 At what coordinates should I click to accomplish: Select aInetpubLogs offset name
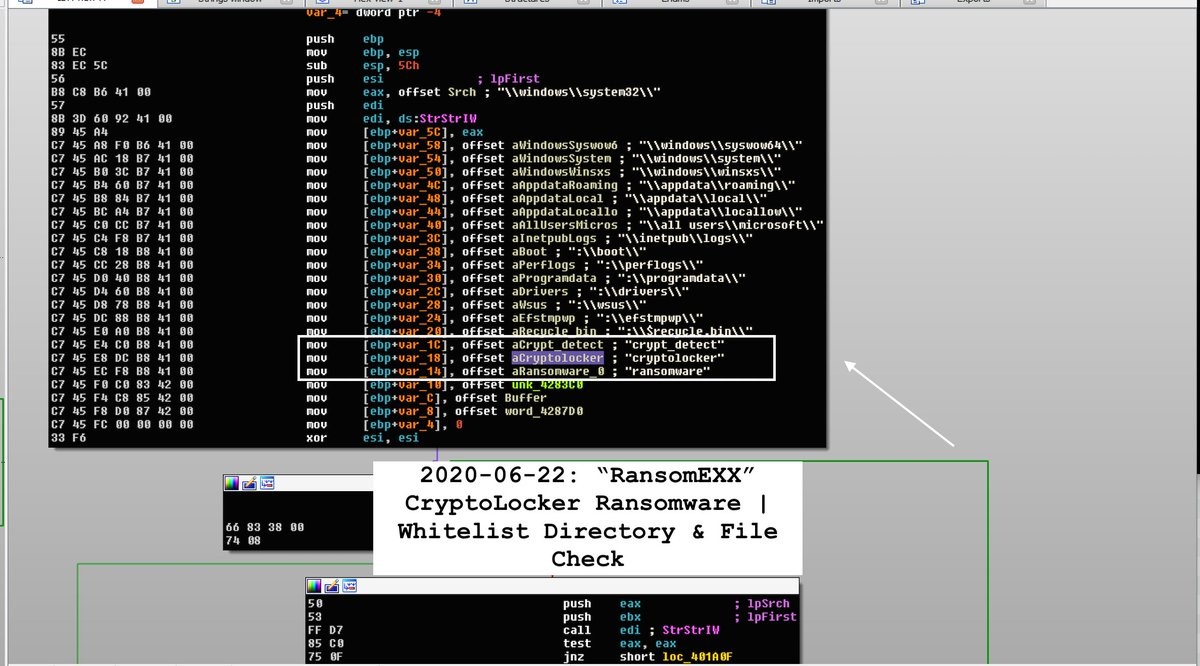tap(554, 239)
